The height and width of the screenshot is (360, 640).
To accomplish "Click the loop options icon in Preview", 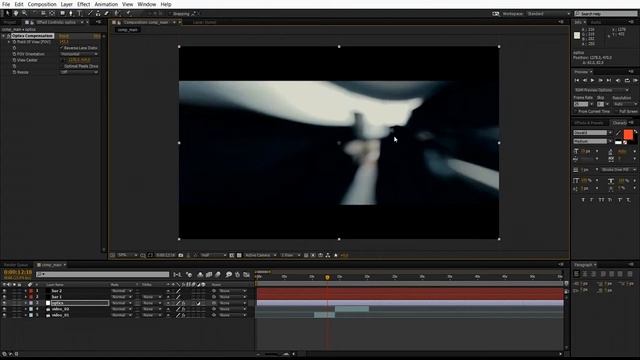I will click(x=627, y=80).
